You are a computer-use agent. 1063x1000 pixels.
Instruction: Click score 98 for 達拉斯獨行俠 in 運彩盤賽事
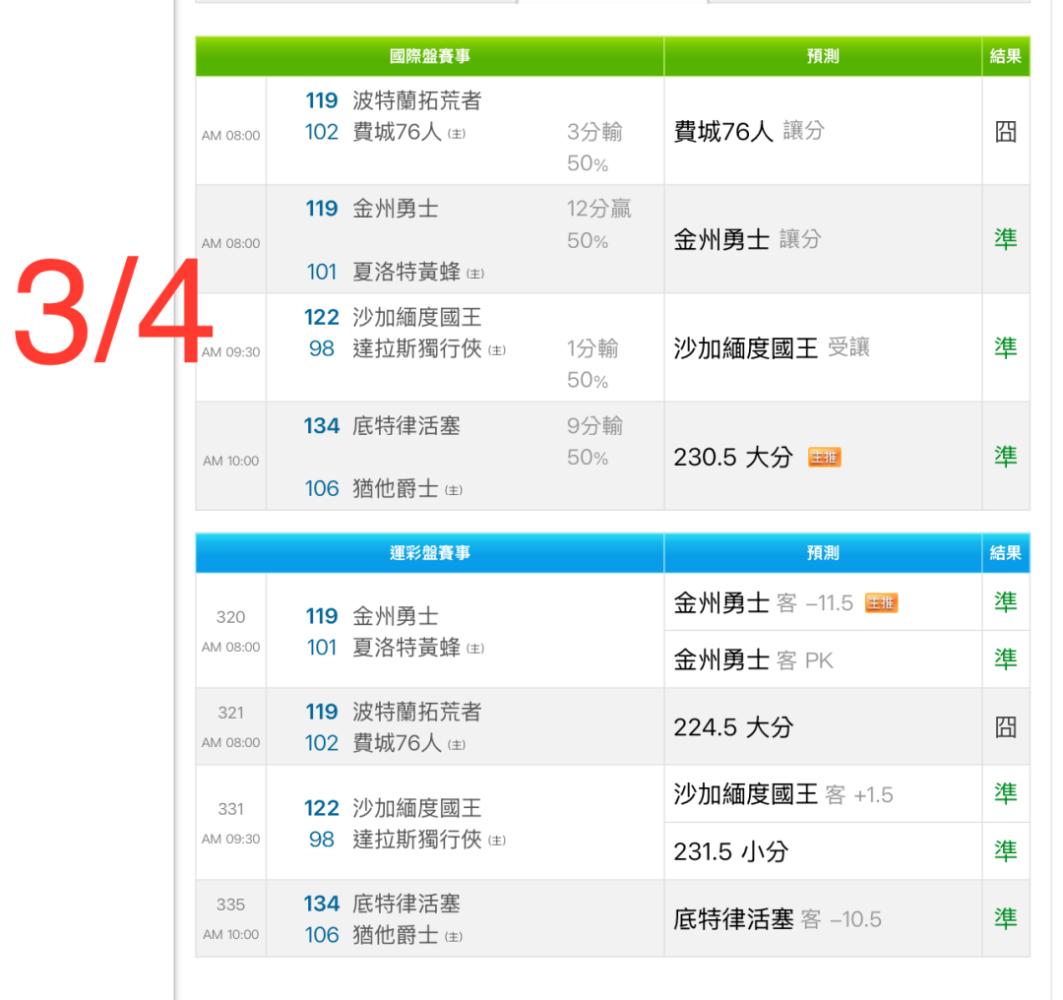[x=321, y=840]
